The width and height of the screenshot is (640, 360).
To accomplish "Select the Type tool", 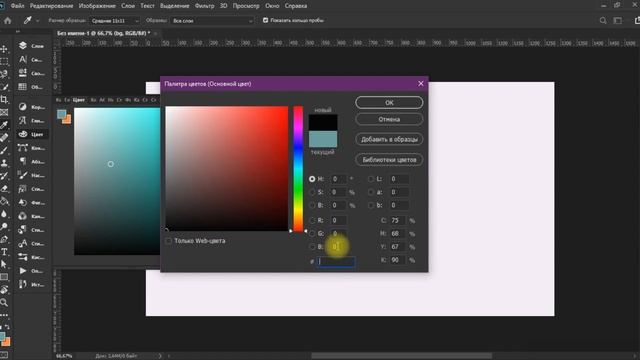I will 4,252.
